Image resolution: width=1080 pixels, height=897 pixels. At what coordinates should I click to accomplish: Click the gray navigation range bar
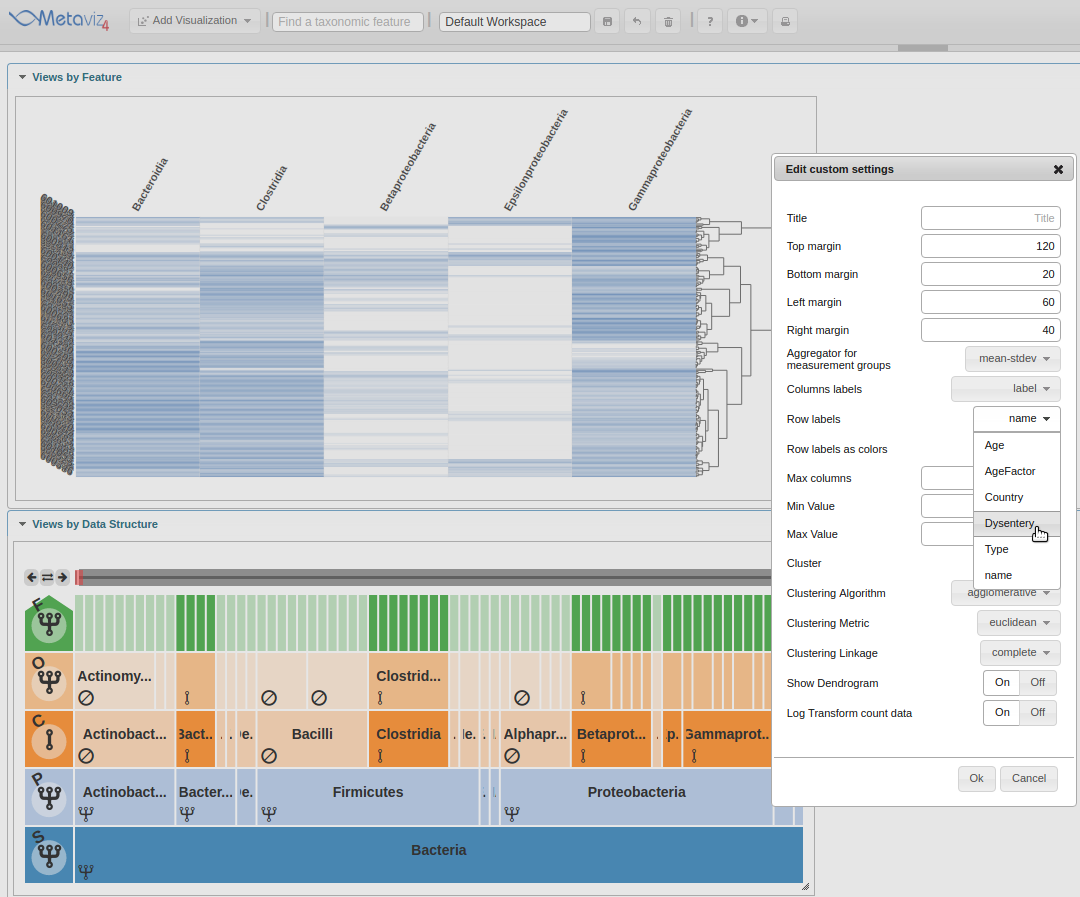(x=427, y=577)
